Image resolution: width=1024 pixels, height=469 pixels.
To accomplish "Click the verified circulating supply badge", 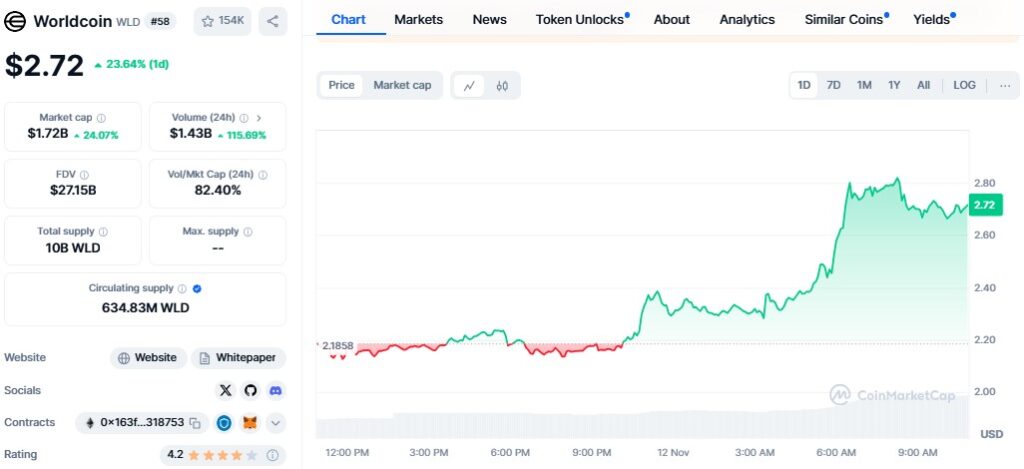I will (x=197, y=289).
